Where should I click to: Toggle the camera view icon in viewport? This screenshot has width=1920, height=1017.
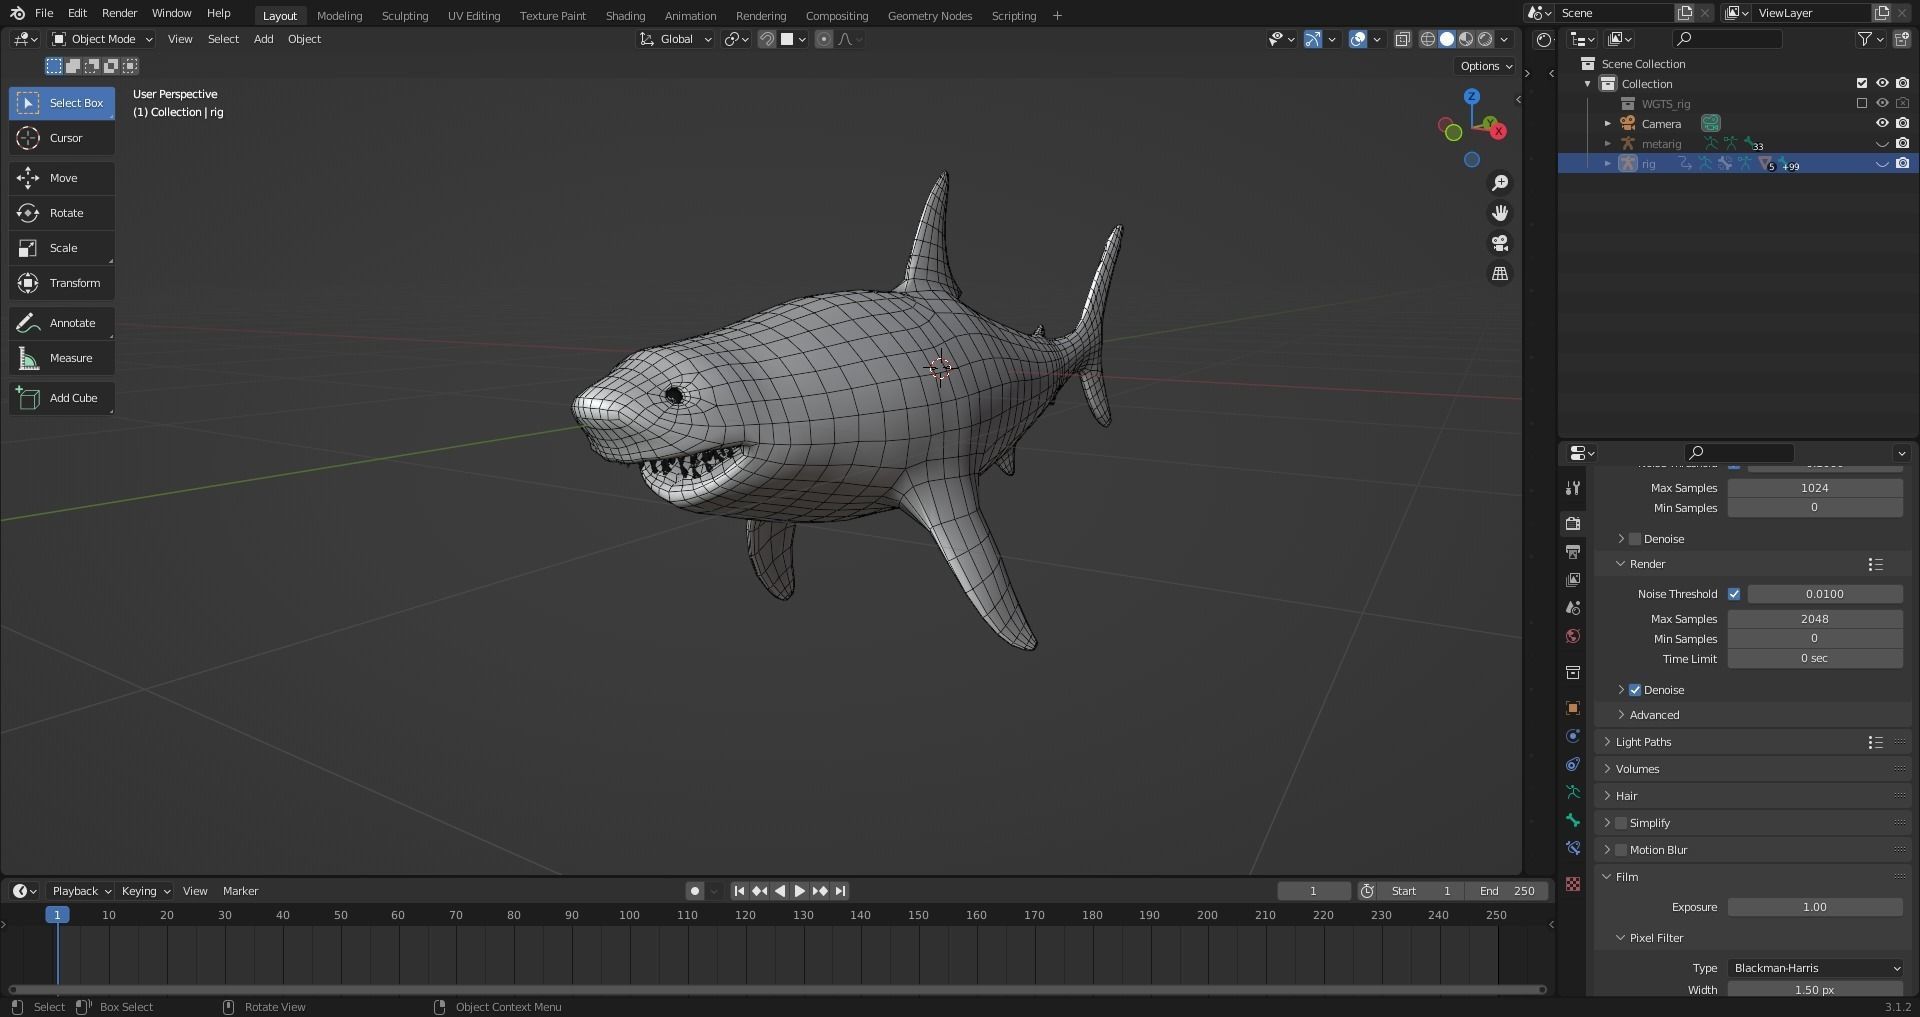point(1500,243)
